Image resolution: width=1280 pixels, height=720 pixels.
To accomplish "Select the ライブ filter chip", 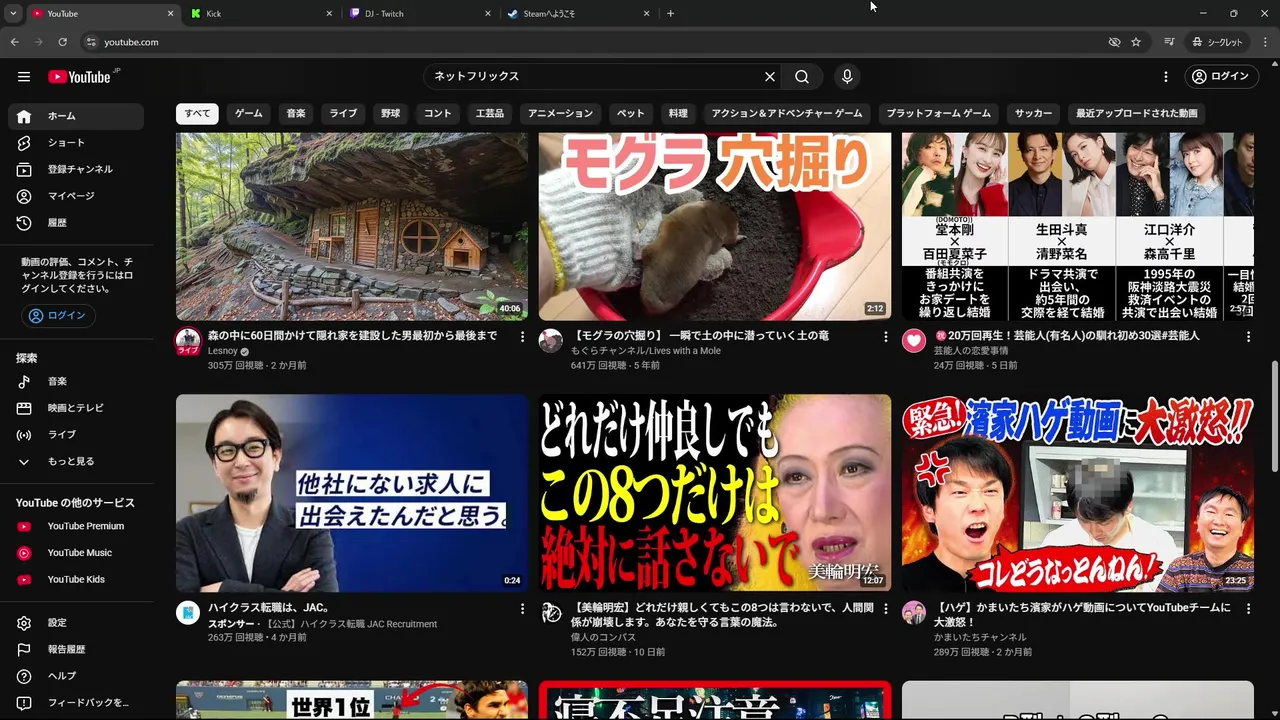I will (x=343, y=114).
